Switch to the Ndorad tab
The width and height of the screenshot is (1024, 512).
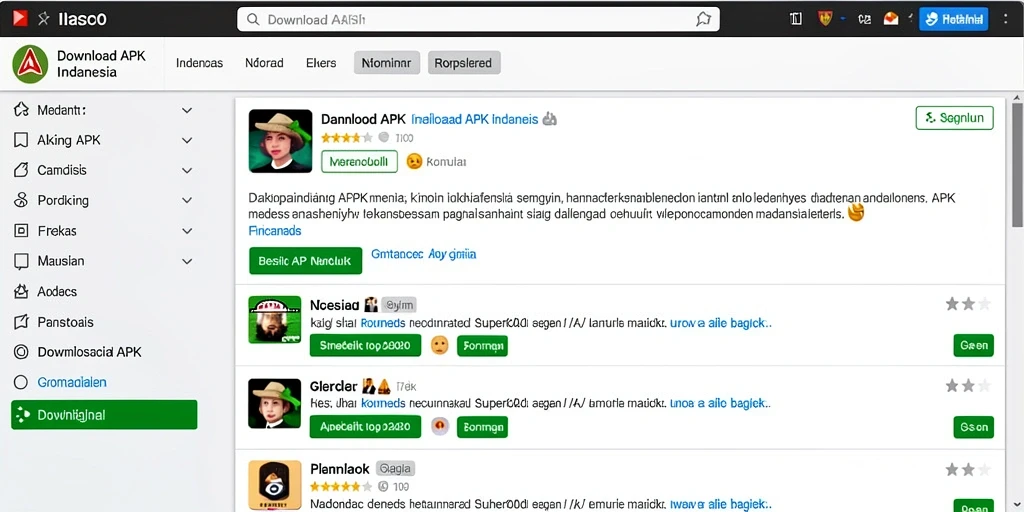(x=264, y=63)
